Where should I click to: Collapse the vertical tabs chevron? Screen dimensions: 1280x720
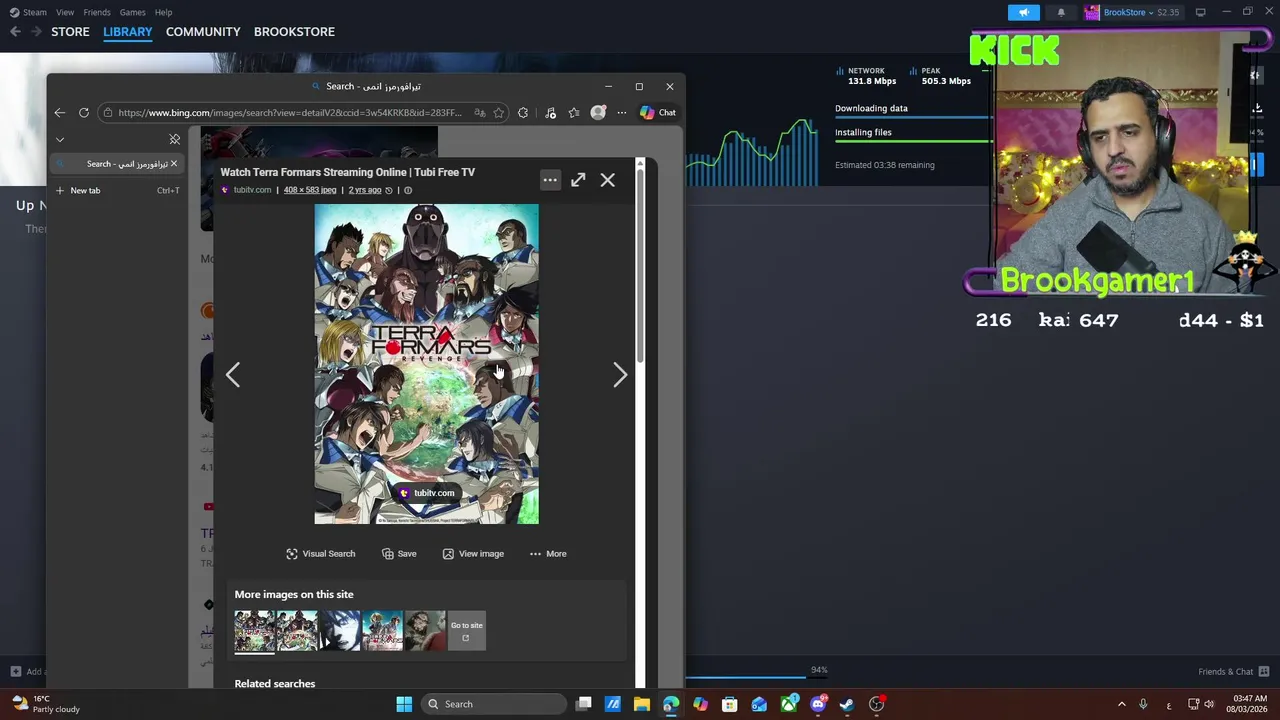click(60, 140)
